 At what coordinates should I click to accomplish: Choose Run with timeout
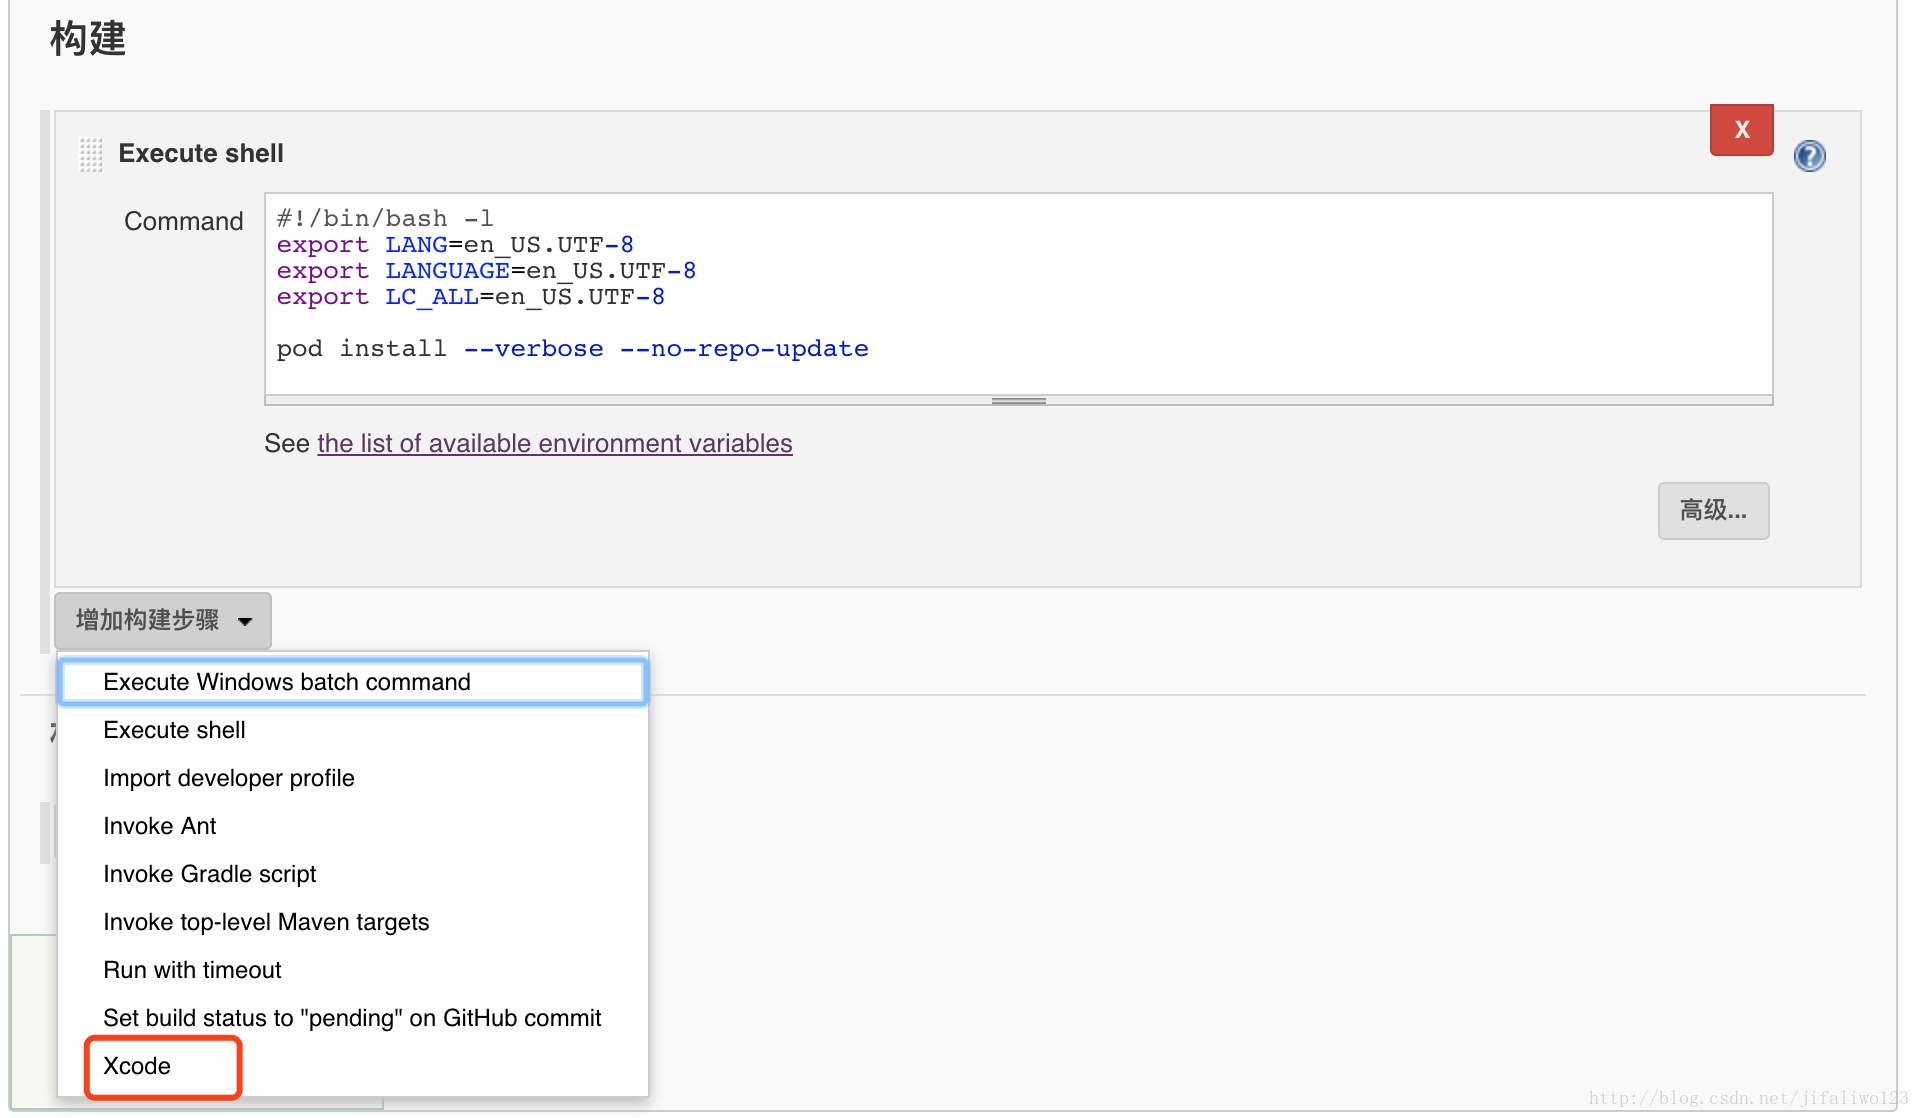click(x=352, y=970)
